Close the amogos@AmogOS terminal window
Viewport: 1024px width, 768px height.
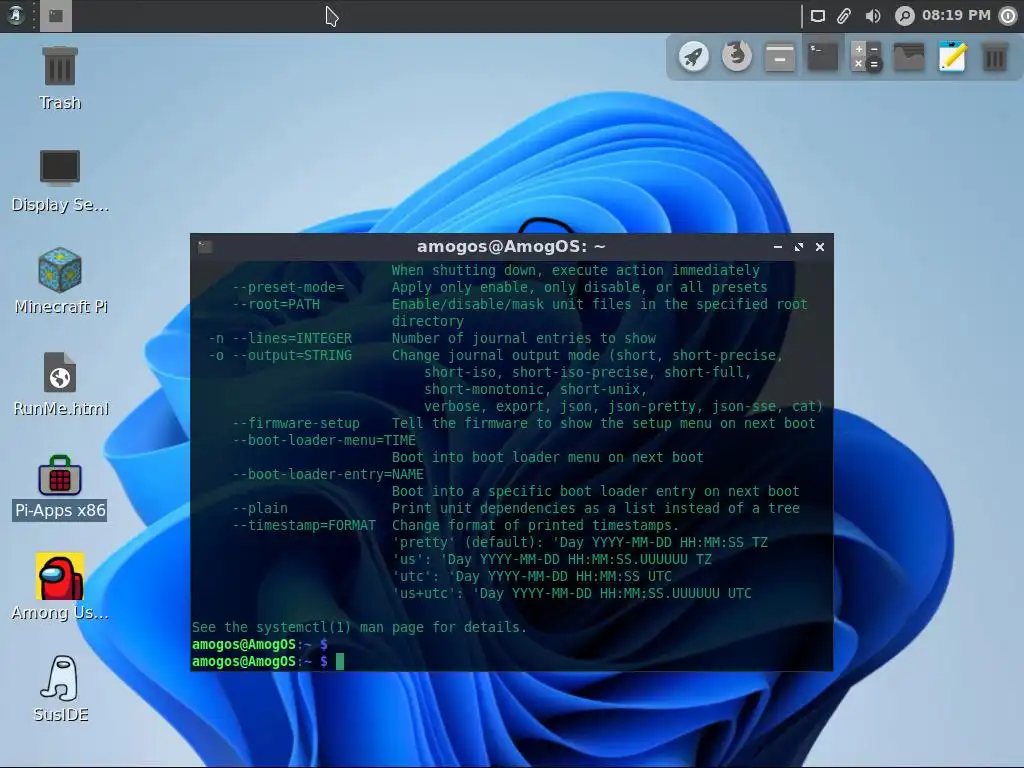(x=820, y=247)
